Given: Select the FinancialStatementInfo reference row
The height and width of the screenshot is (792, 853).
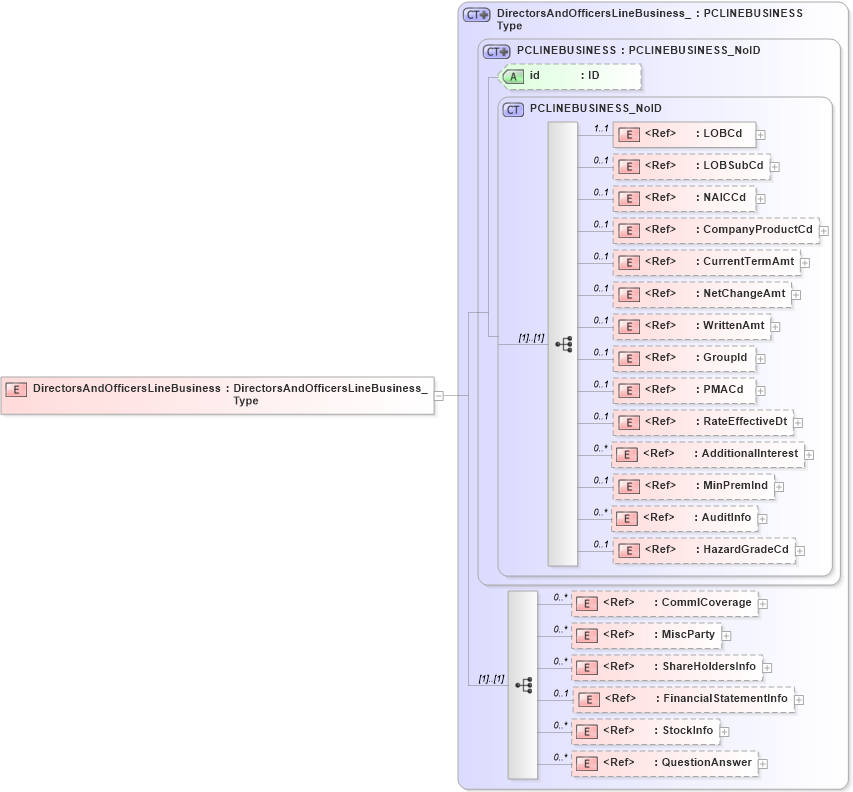Looking at the screenshot, I should point(688,699).
